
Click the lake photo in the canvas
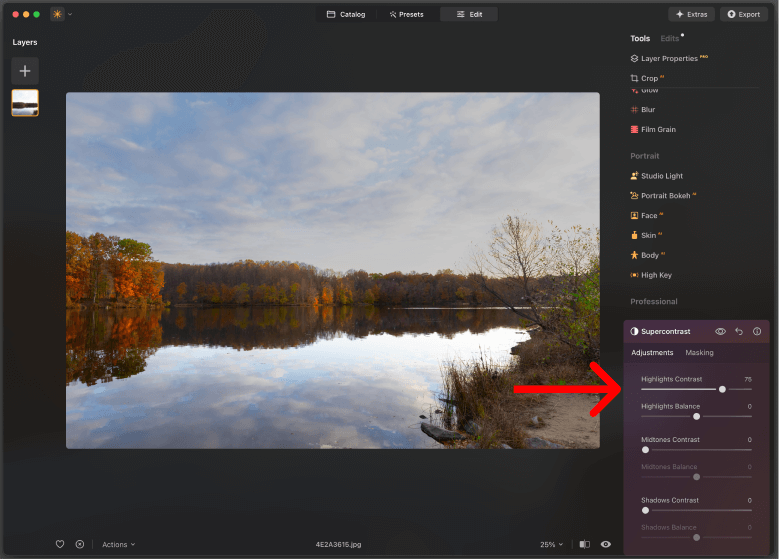333,270
